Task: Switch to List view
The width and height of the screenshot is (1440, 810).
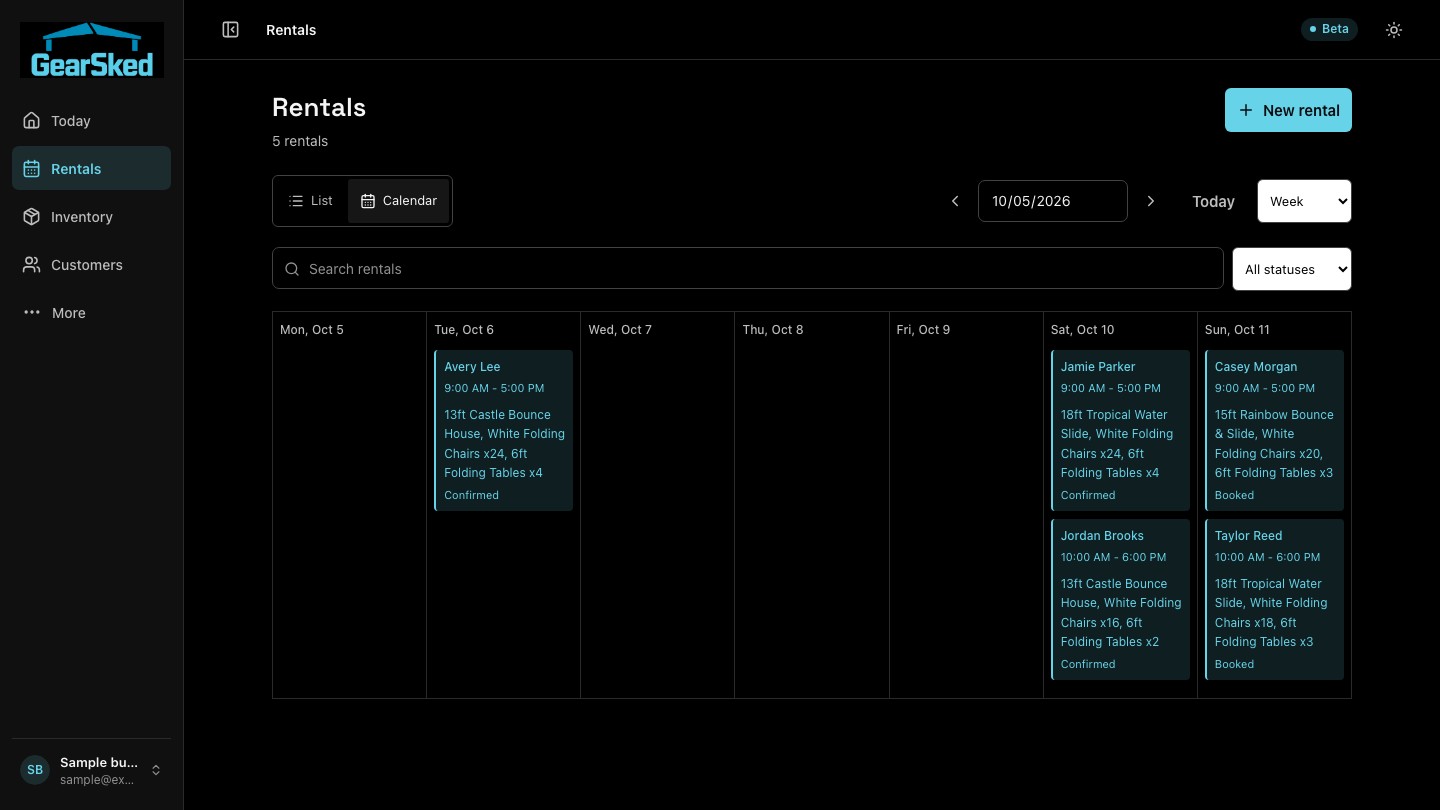Action: coord(311,201)
